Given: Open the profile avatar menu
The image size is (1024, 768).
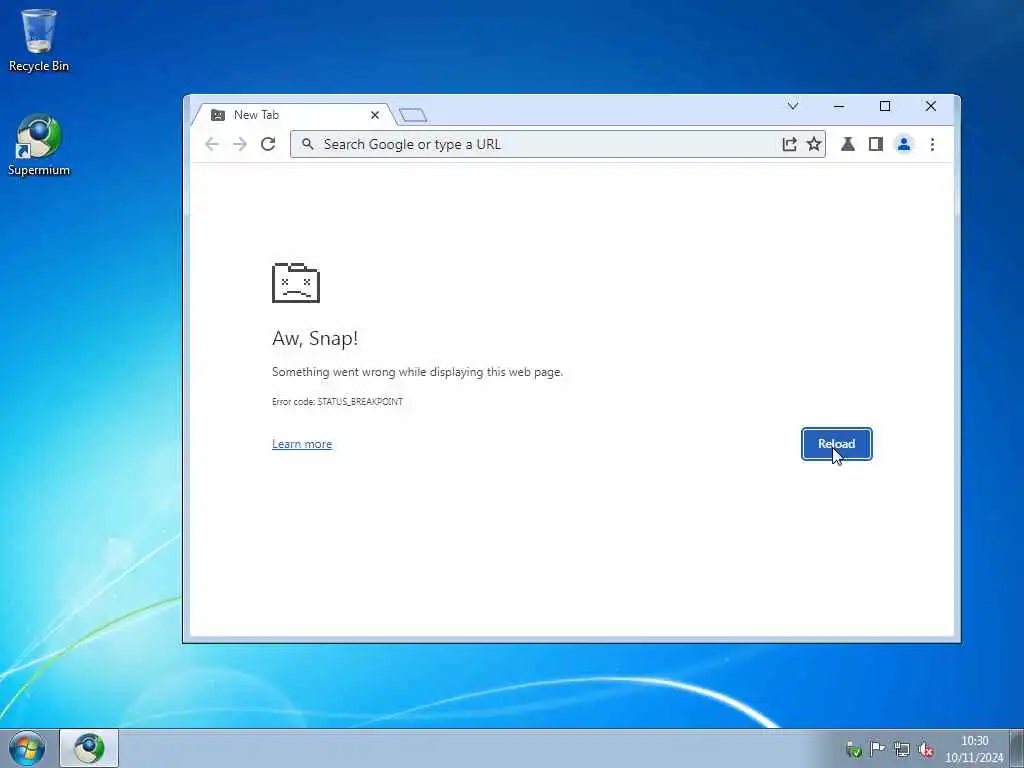Looking at the screenshot, I should (904, 144).
